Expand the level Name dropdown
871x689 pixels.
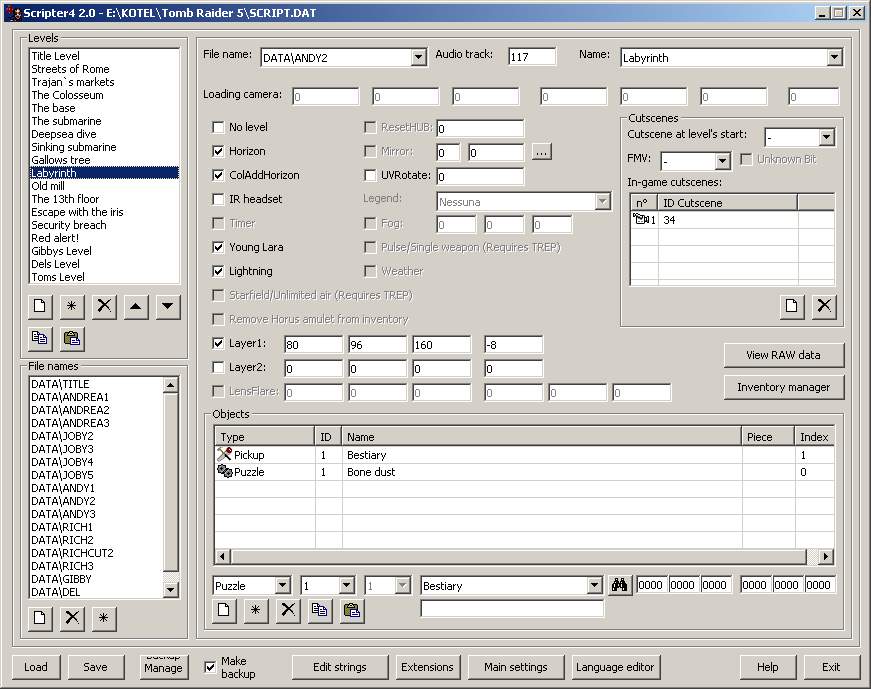click(834, 57)
